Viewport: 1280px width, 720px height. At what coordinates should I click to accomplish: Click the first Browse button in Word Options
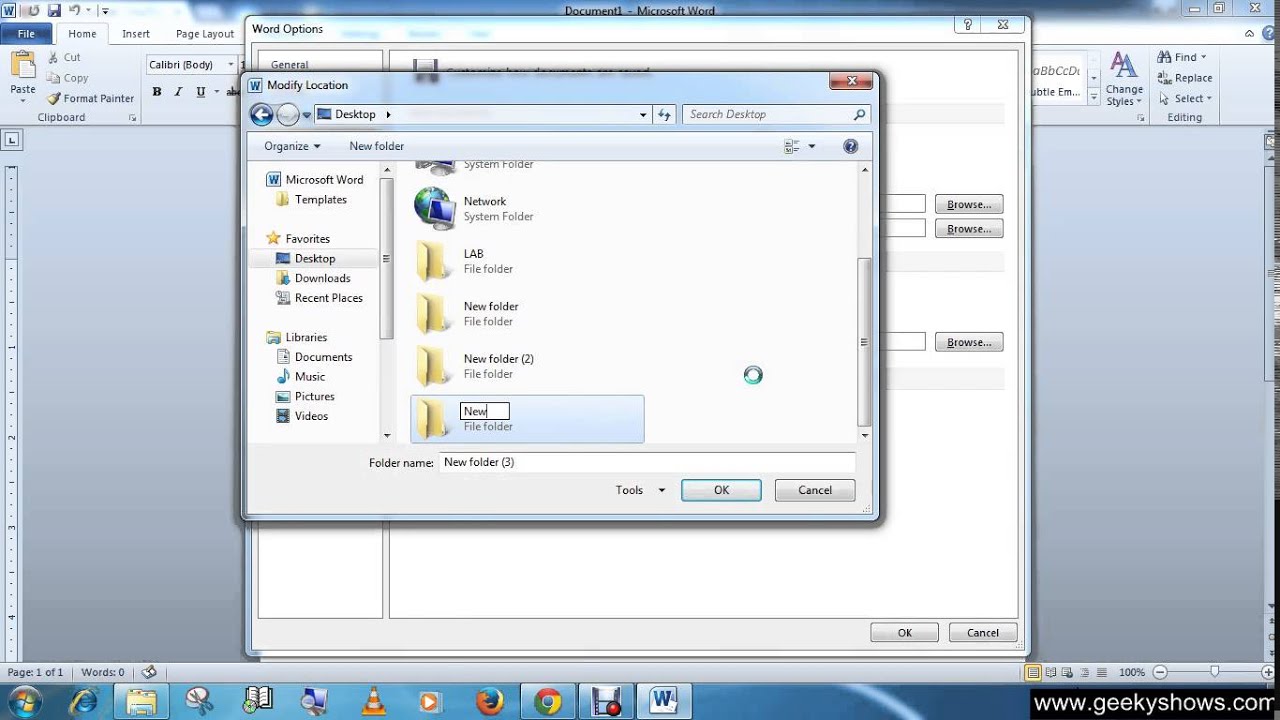click(x=969, y=204)
